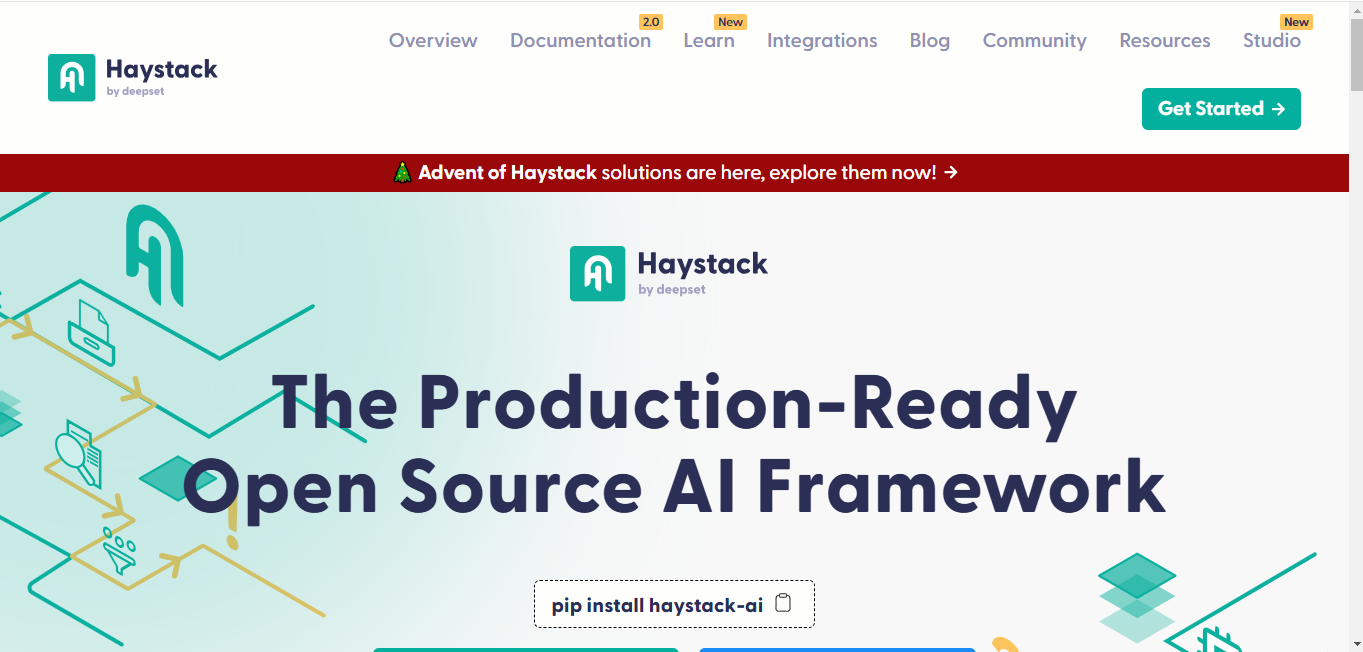Open the Learn menu item

click(x=709, y=40)
